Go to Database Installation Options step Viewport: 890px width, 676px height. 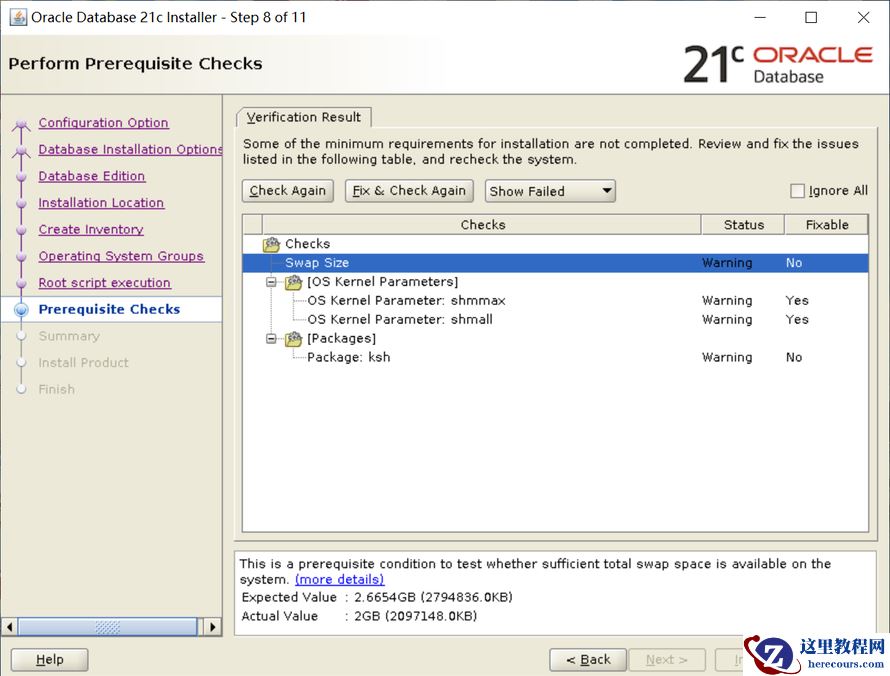tap(130, 149)
